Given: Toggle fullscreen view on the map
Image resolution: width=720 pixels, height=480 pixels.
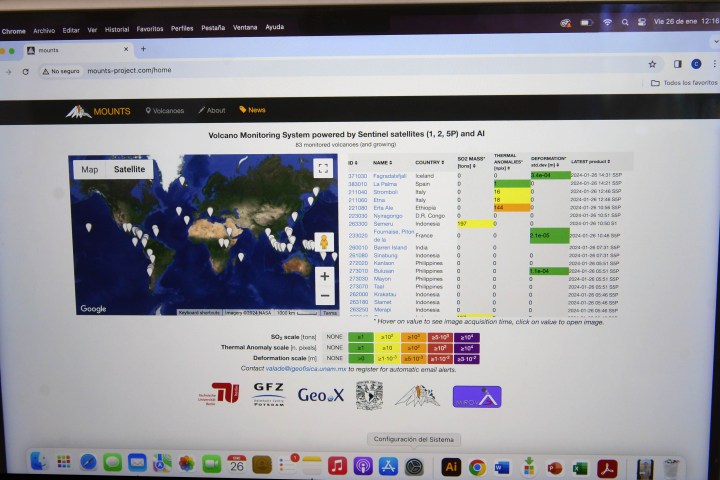Looking at the screenshot, I should point(322,169).
